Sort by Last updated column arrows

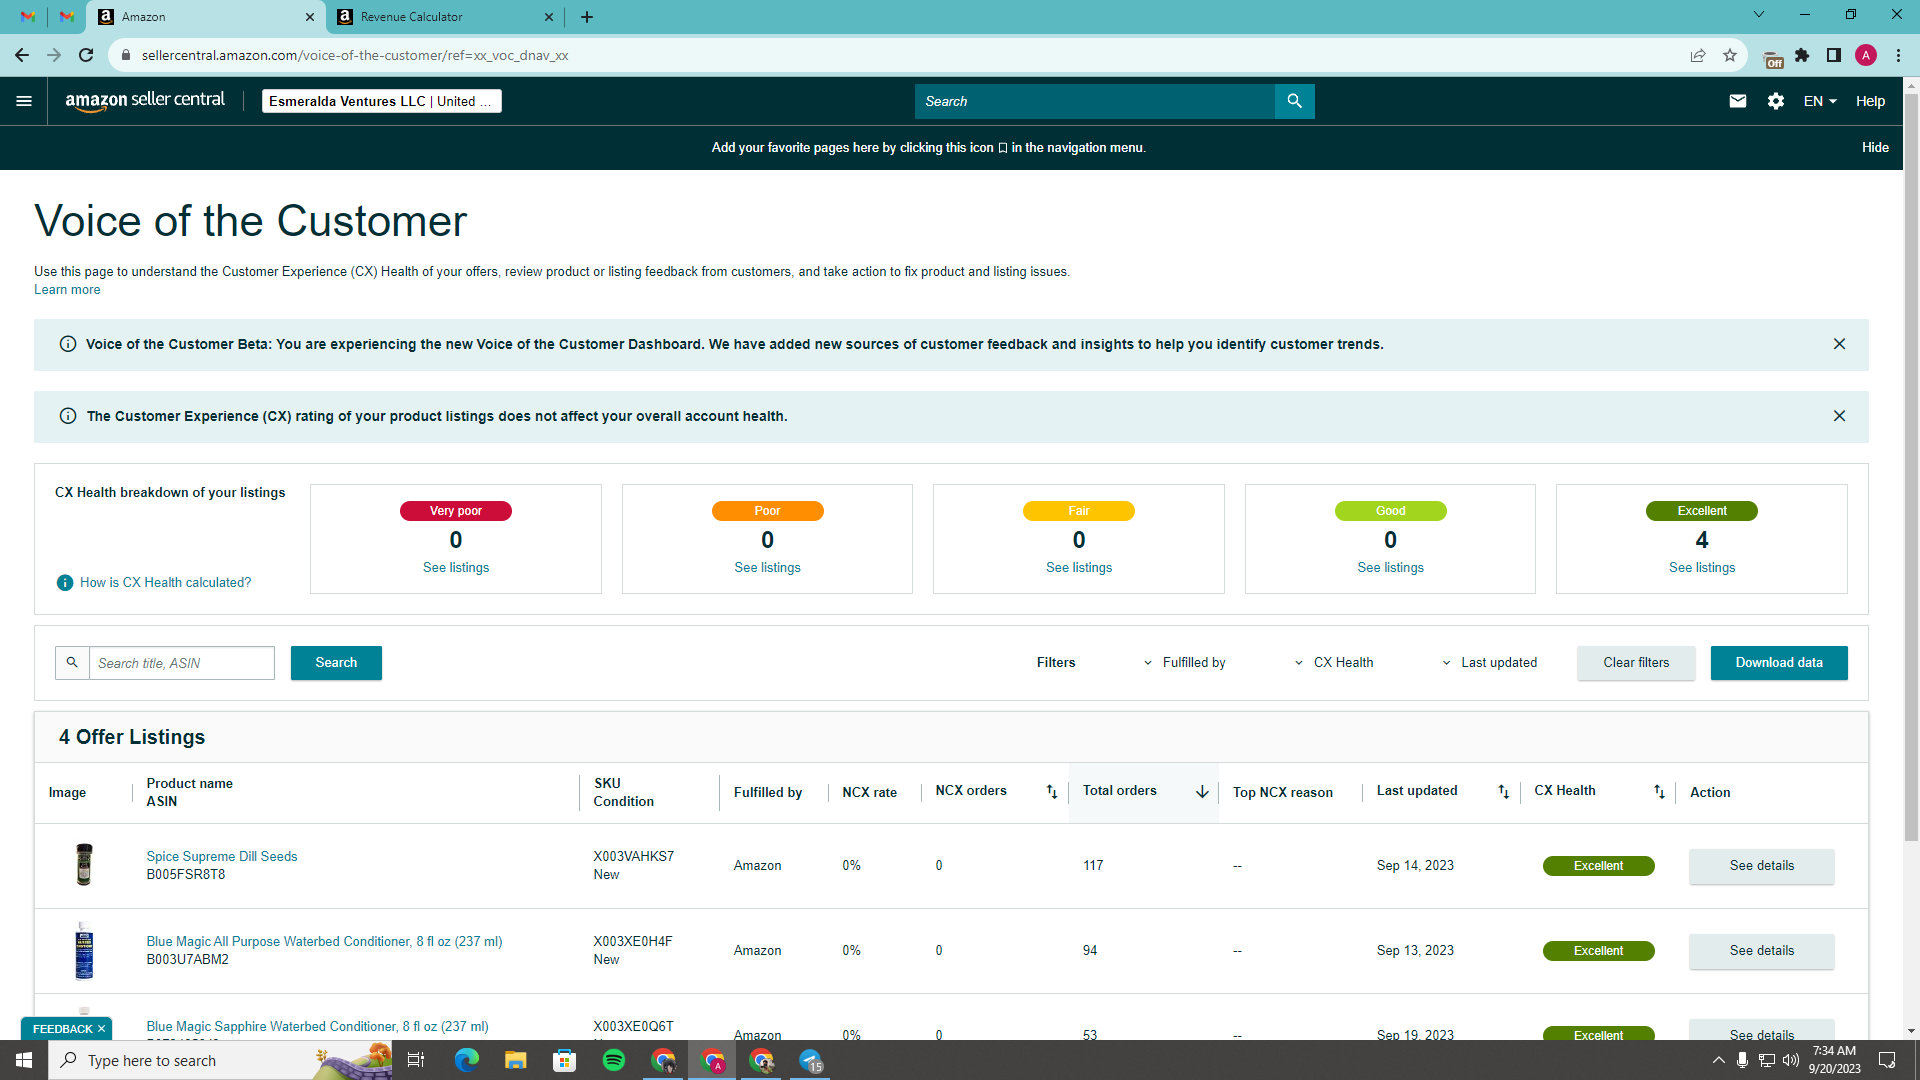1503,792
